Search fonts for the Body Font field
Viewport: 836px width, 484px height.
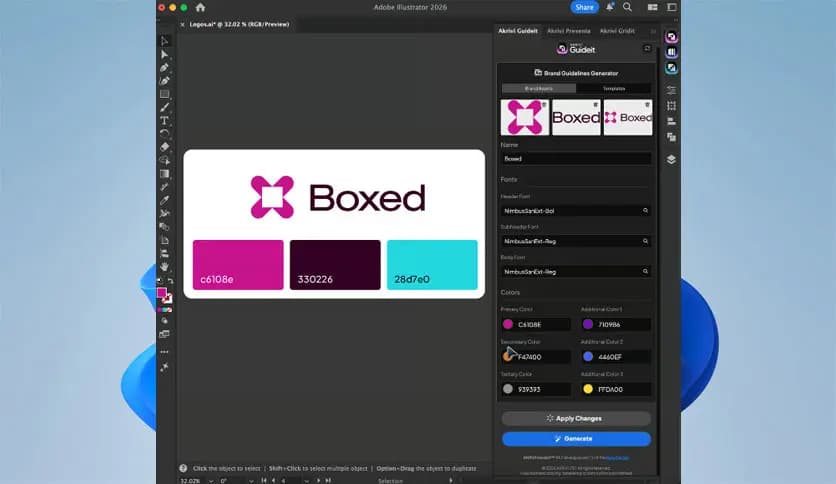(x=645, y=271)
